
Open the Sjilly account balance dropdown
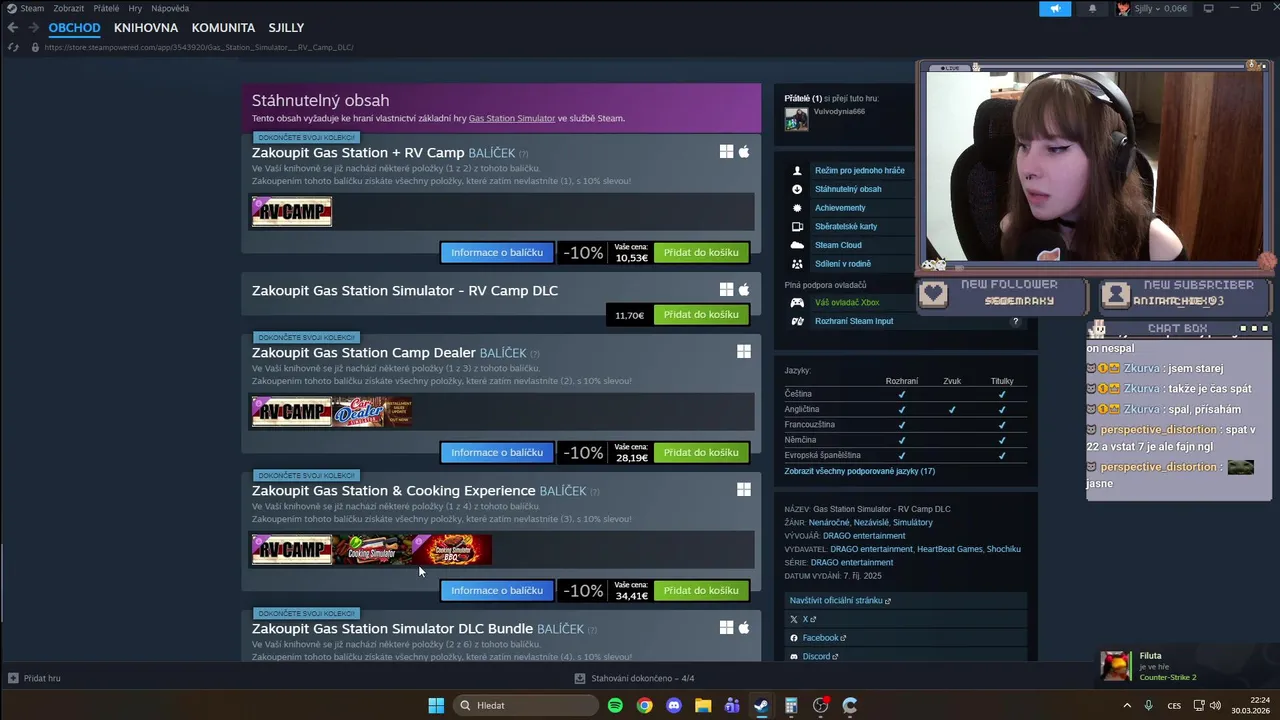coord(1153,9)
